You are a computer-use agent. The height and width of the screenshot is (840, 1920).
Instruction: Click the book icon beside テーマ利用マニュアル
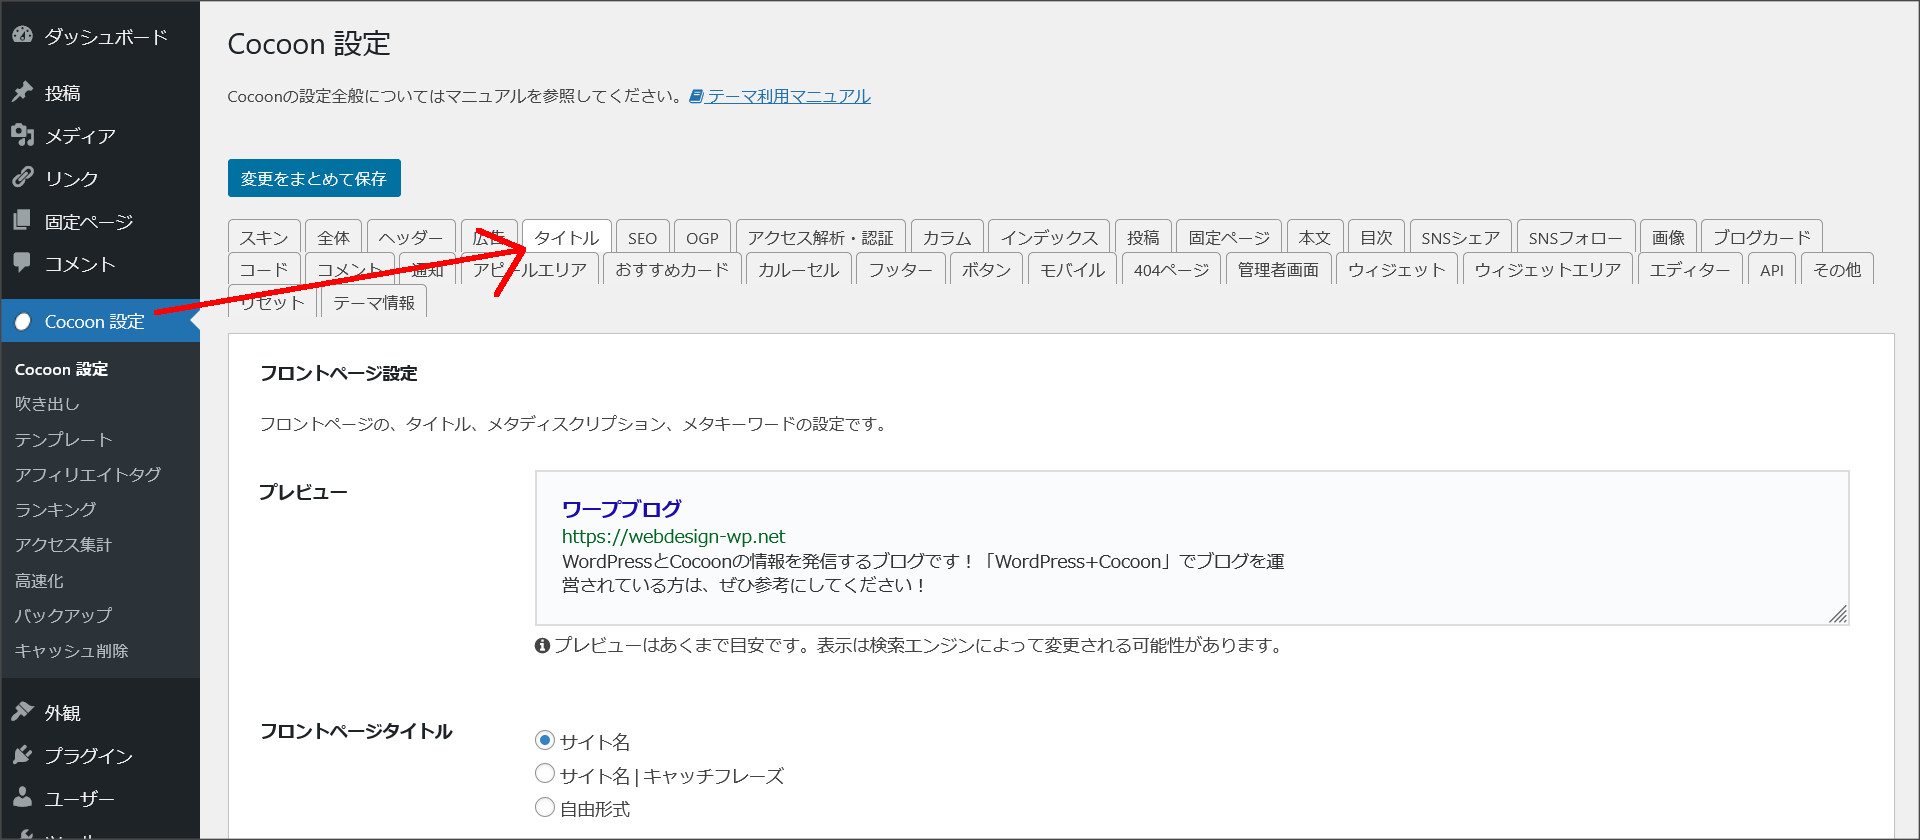(x=697, y=96)
